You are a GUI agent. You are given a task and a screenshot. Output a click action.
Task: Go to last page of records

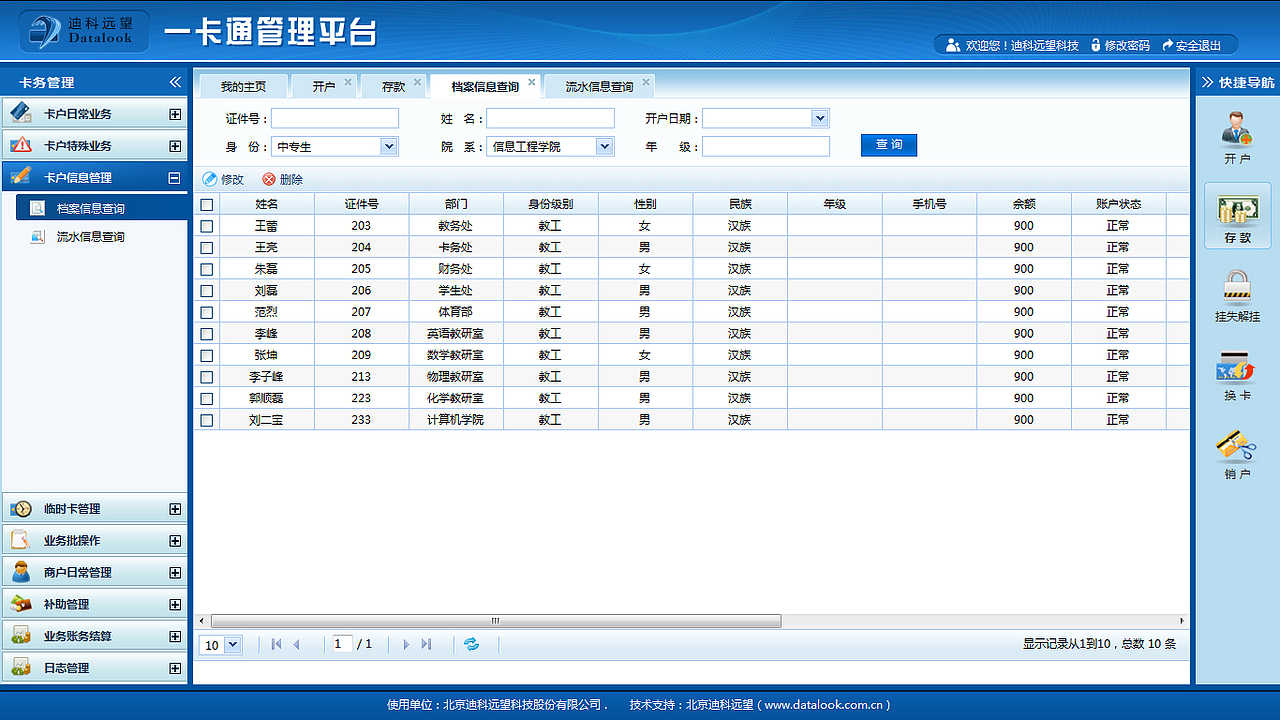click(x=426, y=645)
